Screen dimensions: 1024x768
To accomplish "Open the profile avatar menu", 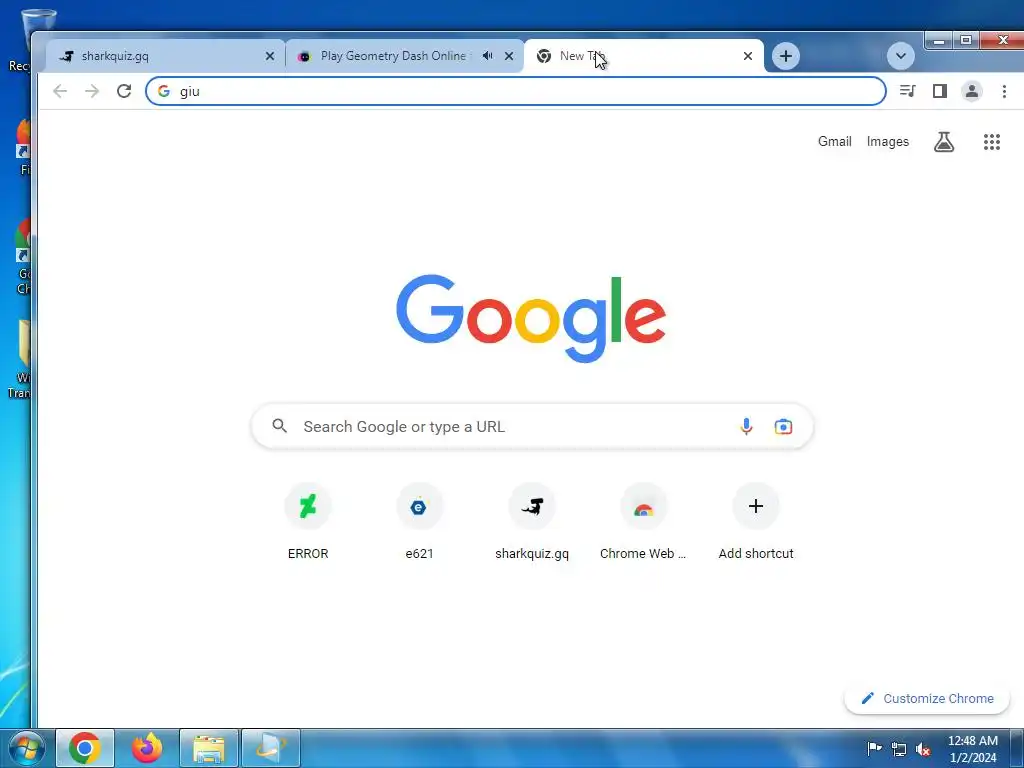I will [x=972, y=91].
